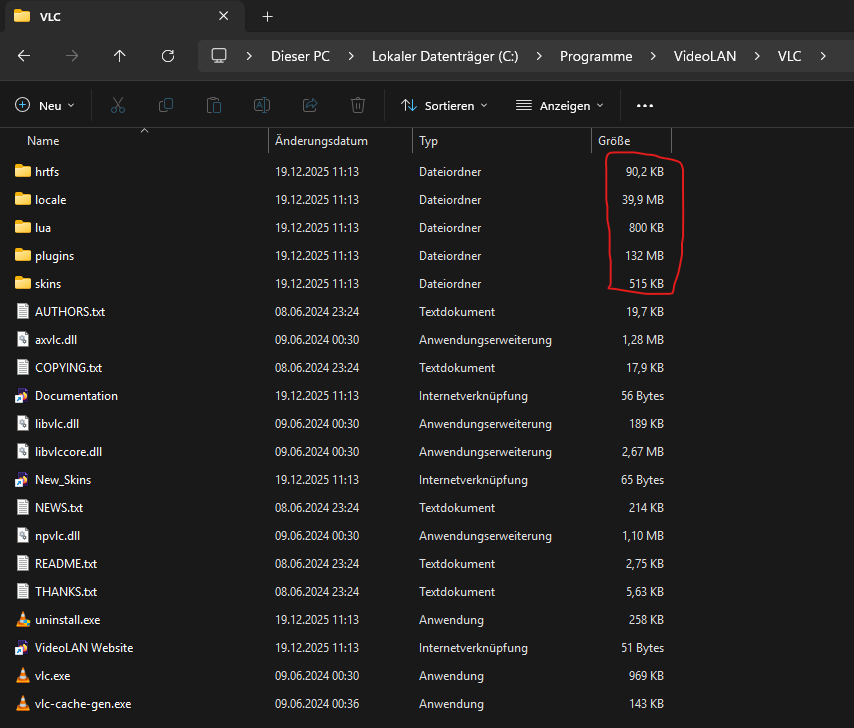
Task: Select the npvlc.dll file name
Action: point(58,536)
